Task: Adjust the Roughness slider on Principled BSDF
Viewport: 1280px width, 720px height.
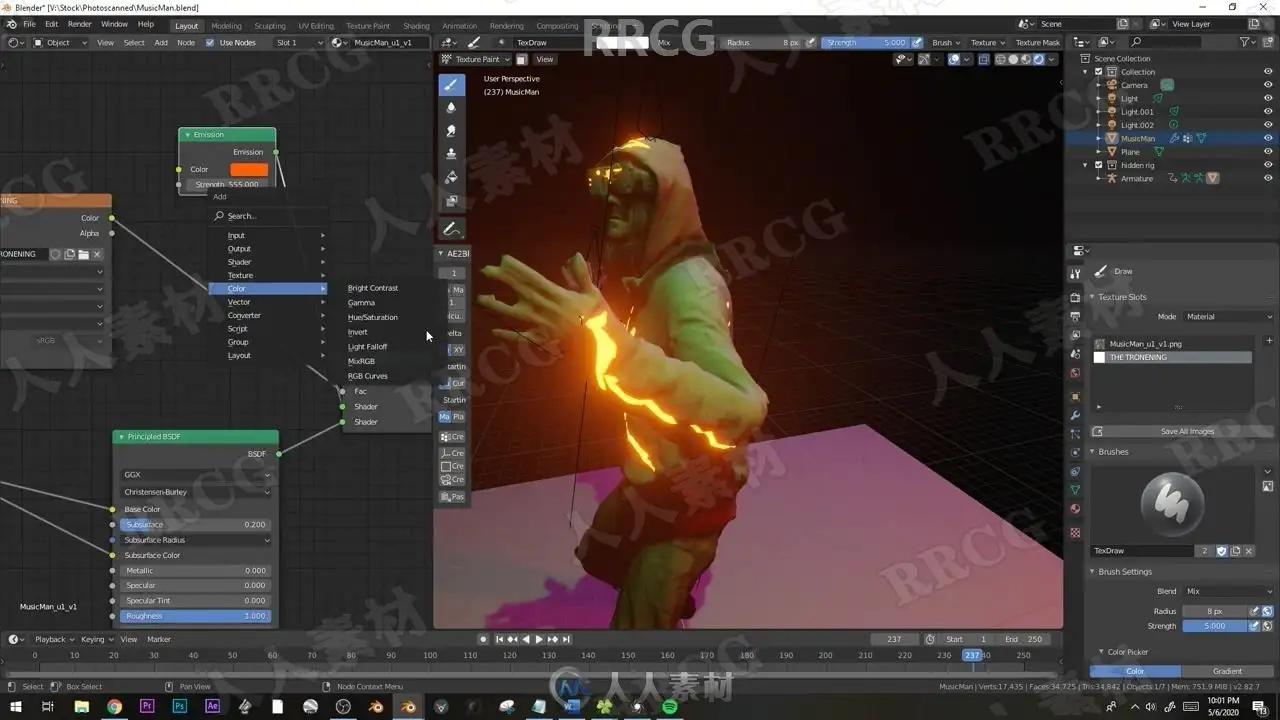Action: (x=195, y=616)
